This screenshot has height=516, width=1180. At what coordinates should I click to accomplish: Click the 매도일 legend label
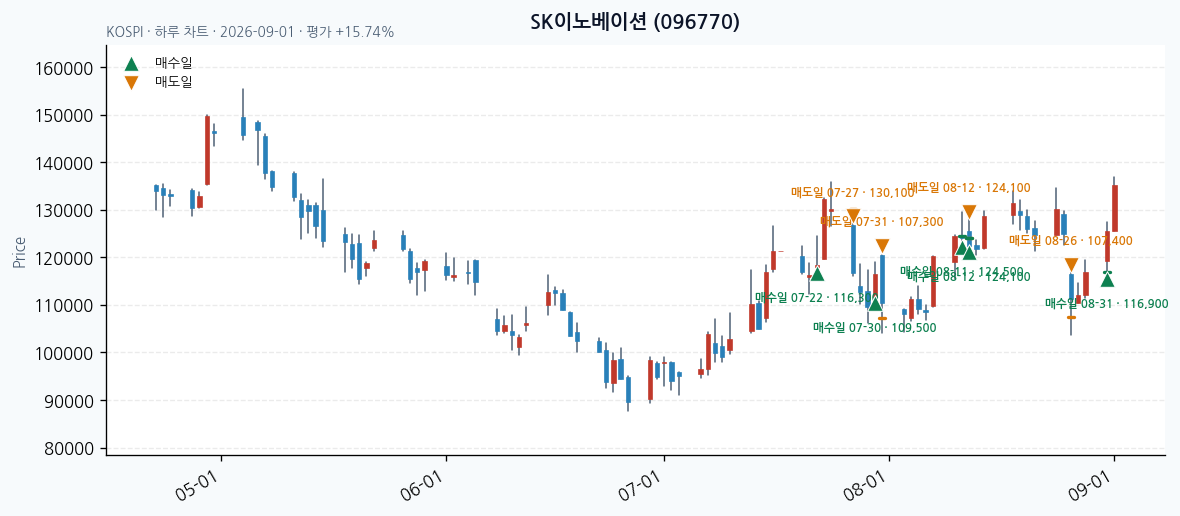point(174,81)
